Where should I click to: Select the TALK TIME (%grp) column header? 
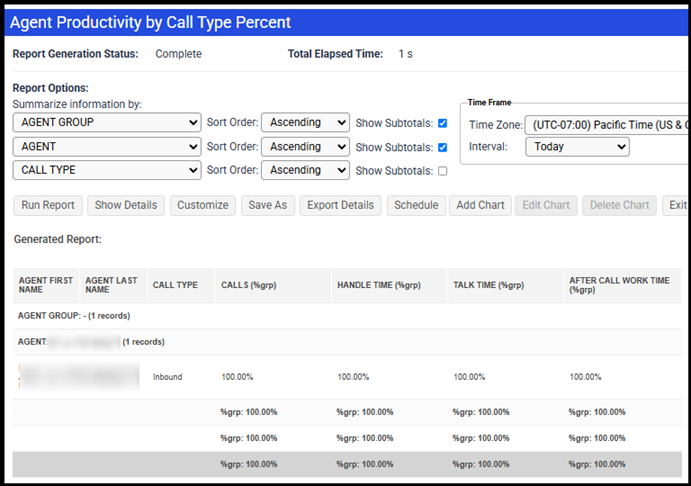click(x=505, y=286)
